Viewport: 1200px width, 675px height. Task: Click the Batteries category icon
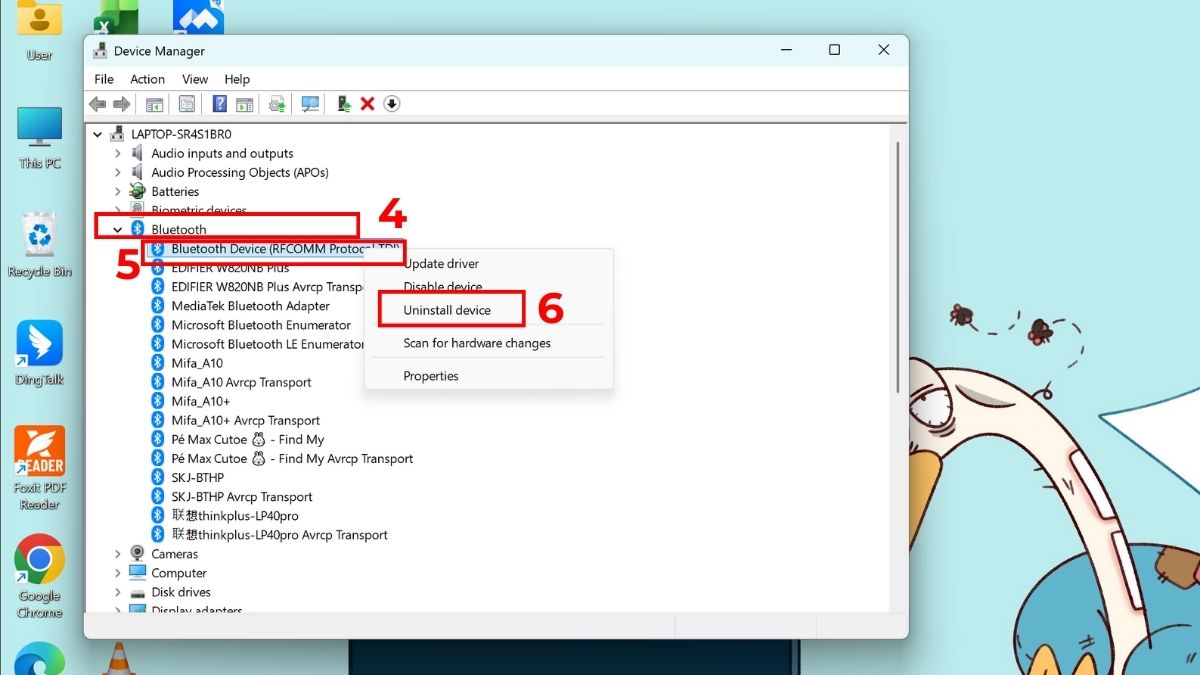(137, 191)
